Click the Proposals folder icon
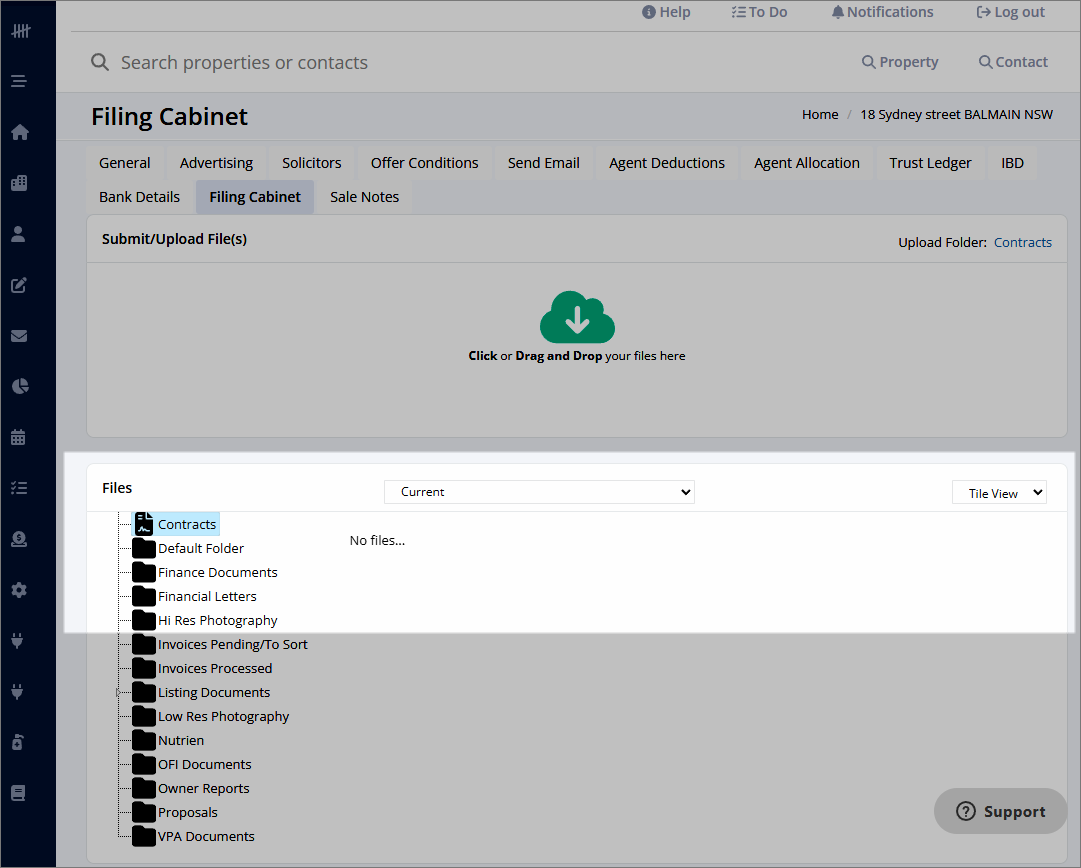Screen dimensions: 1081x868 (x=143, y=813)
